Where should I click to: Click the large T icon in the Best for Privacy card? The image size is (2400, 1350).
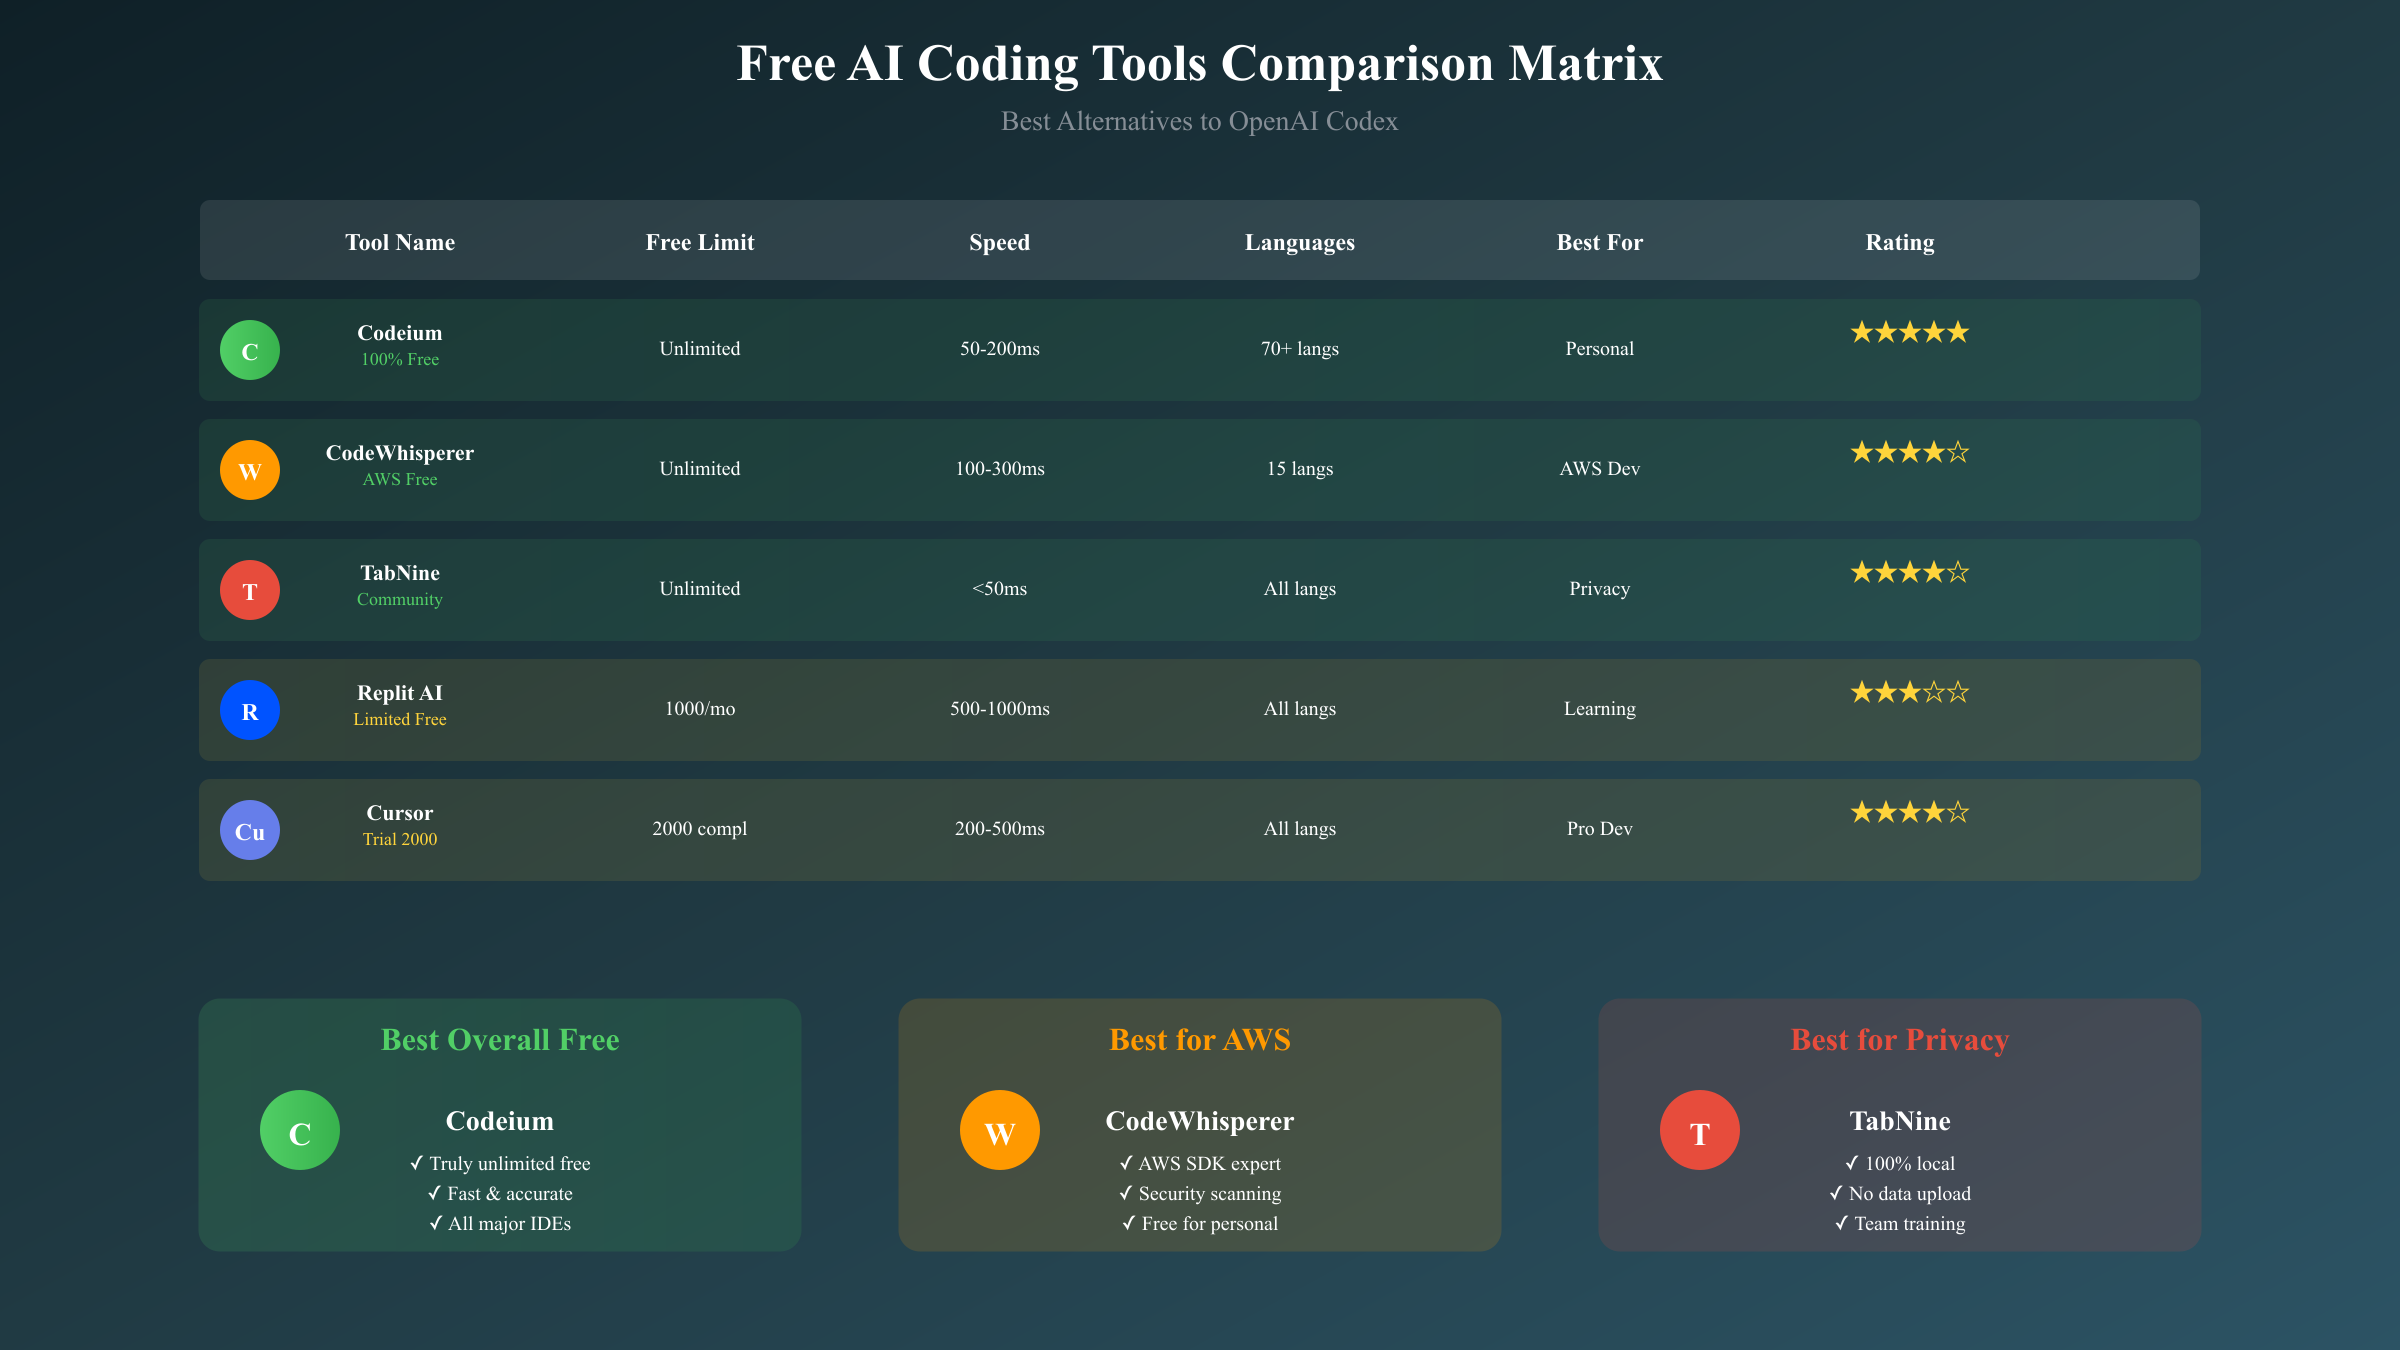1700,1130
